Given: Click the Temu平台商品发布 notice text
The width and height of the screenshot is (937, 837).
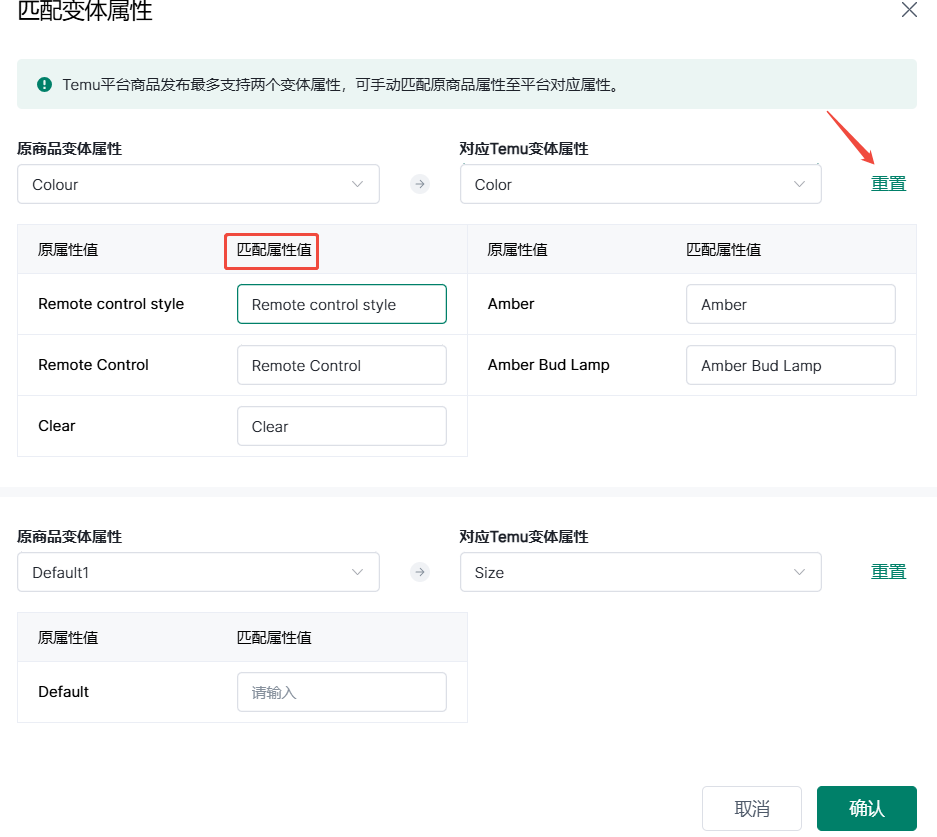Looking at the screenshot, I should pyautogui.click(x=341, y=85).
